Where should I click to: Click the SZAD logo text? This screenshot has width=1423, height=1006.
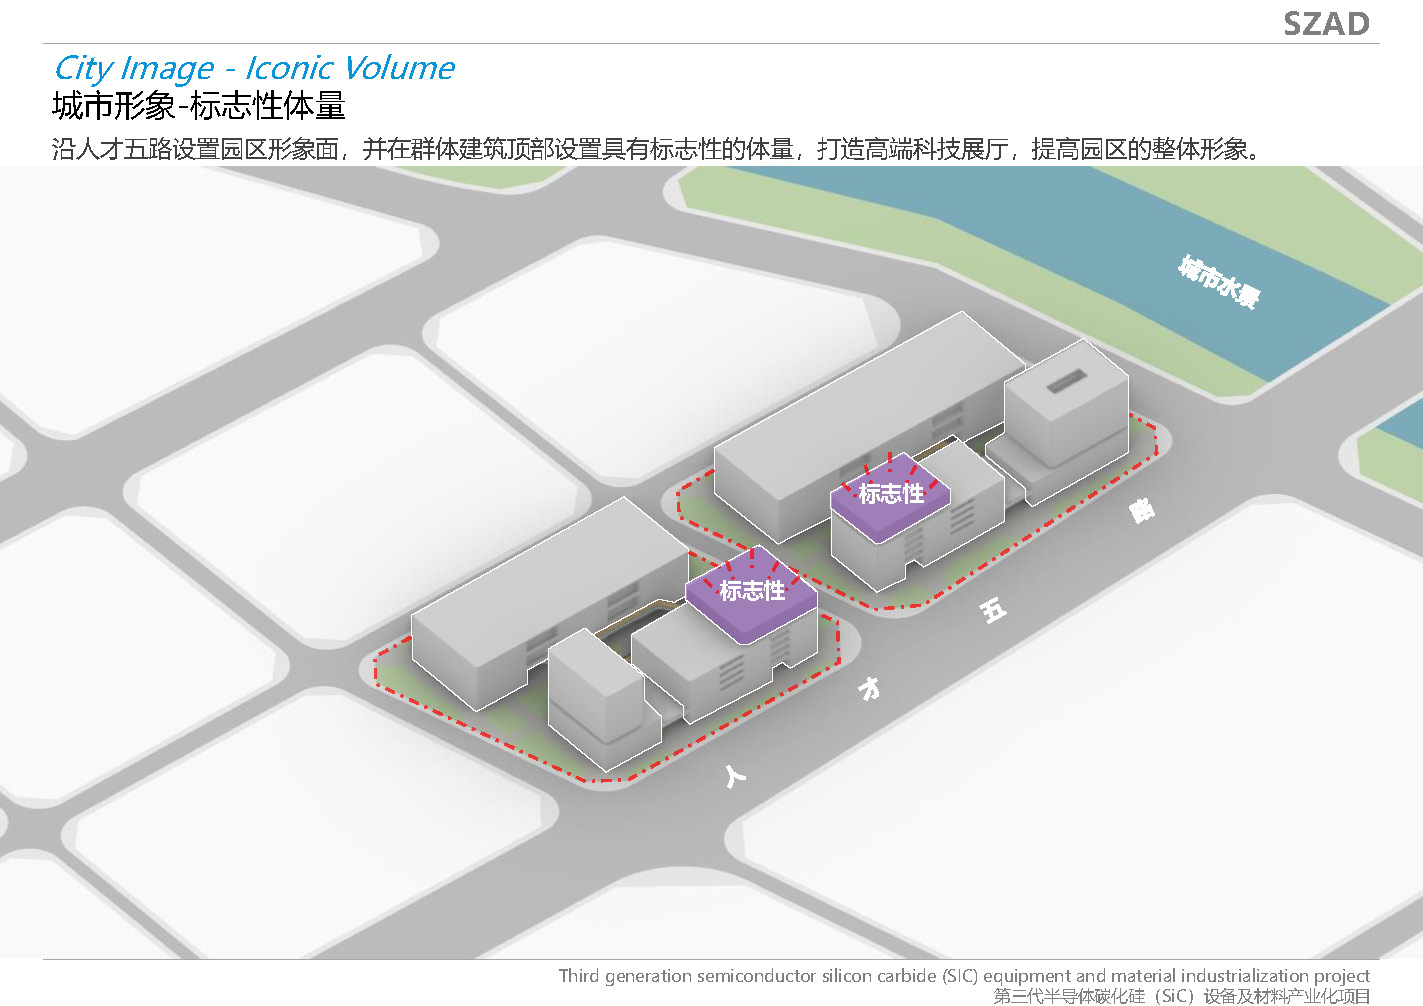point(1326,23)
